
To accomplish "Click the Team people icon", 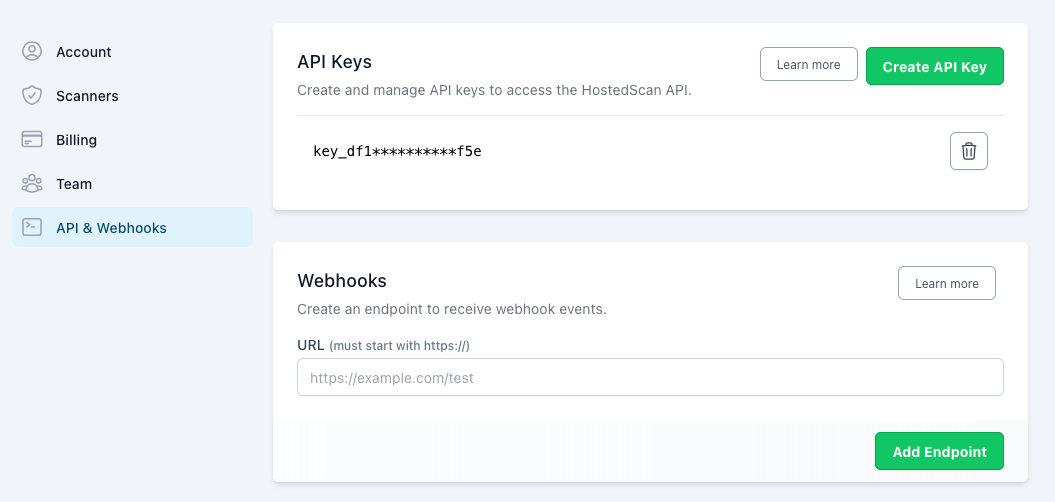I will coord(32,184).
